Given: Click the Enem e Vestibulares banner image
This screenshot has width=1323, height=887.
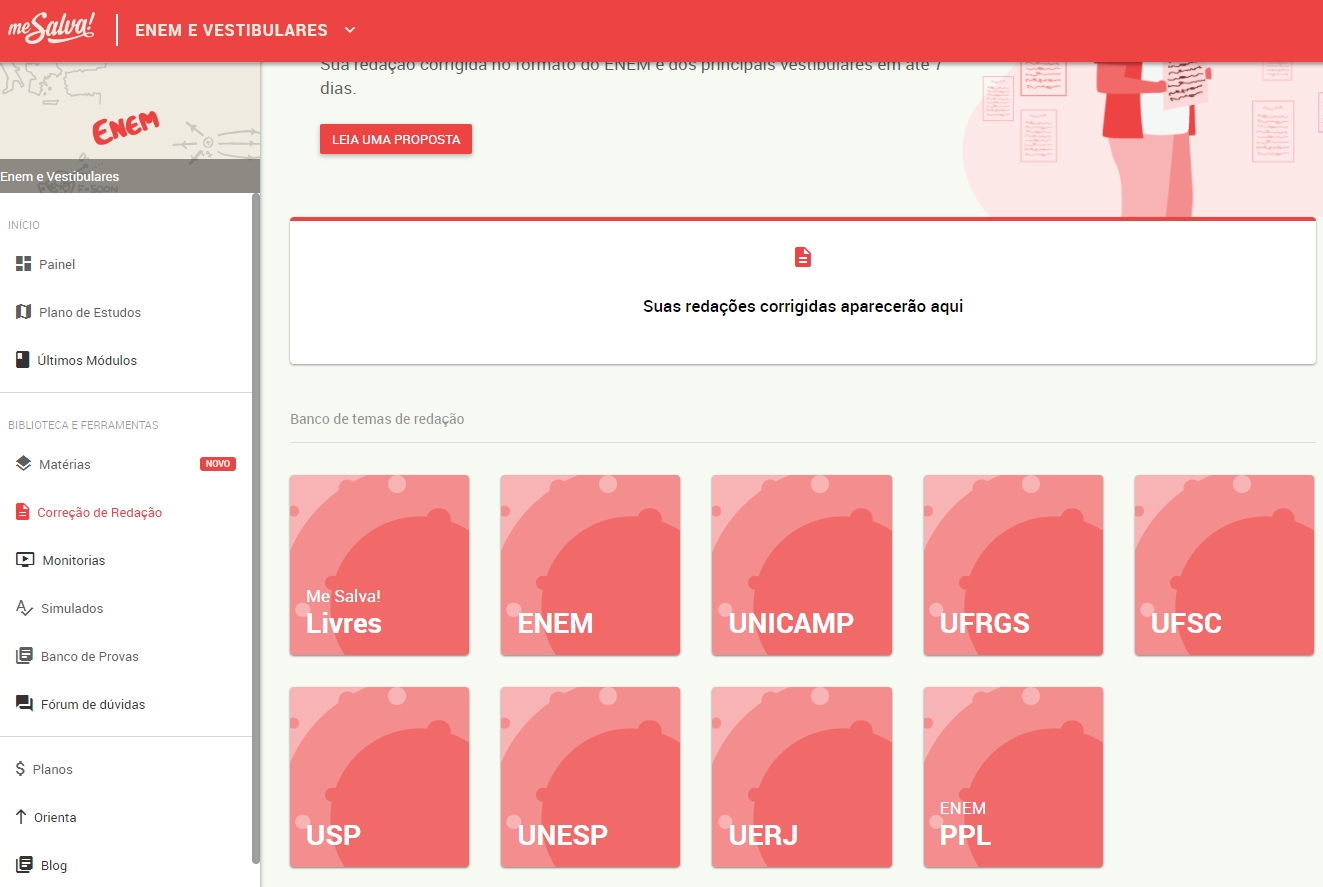Looking at the screenshot, I should 130,127.
